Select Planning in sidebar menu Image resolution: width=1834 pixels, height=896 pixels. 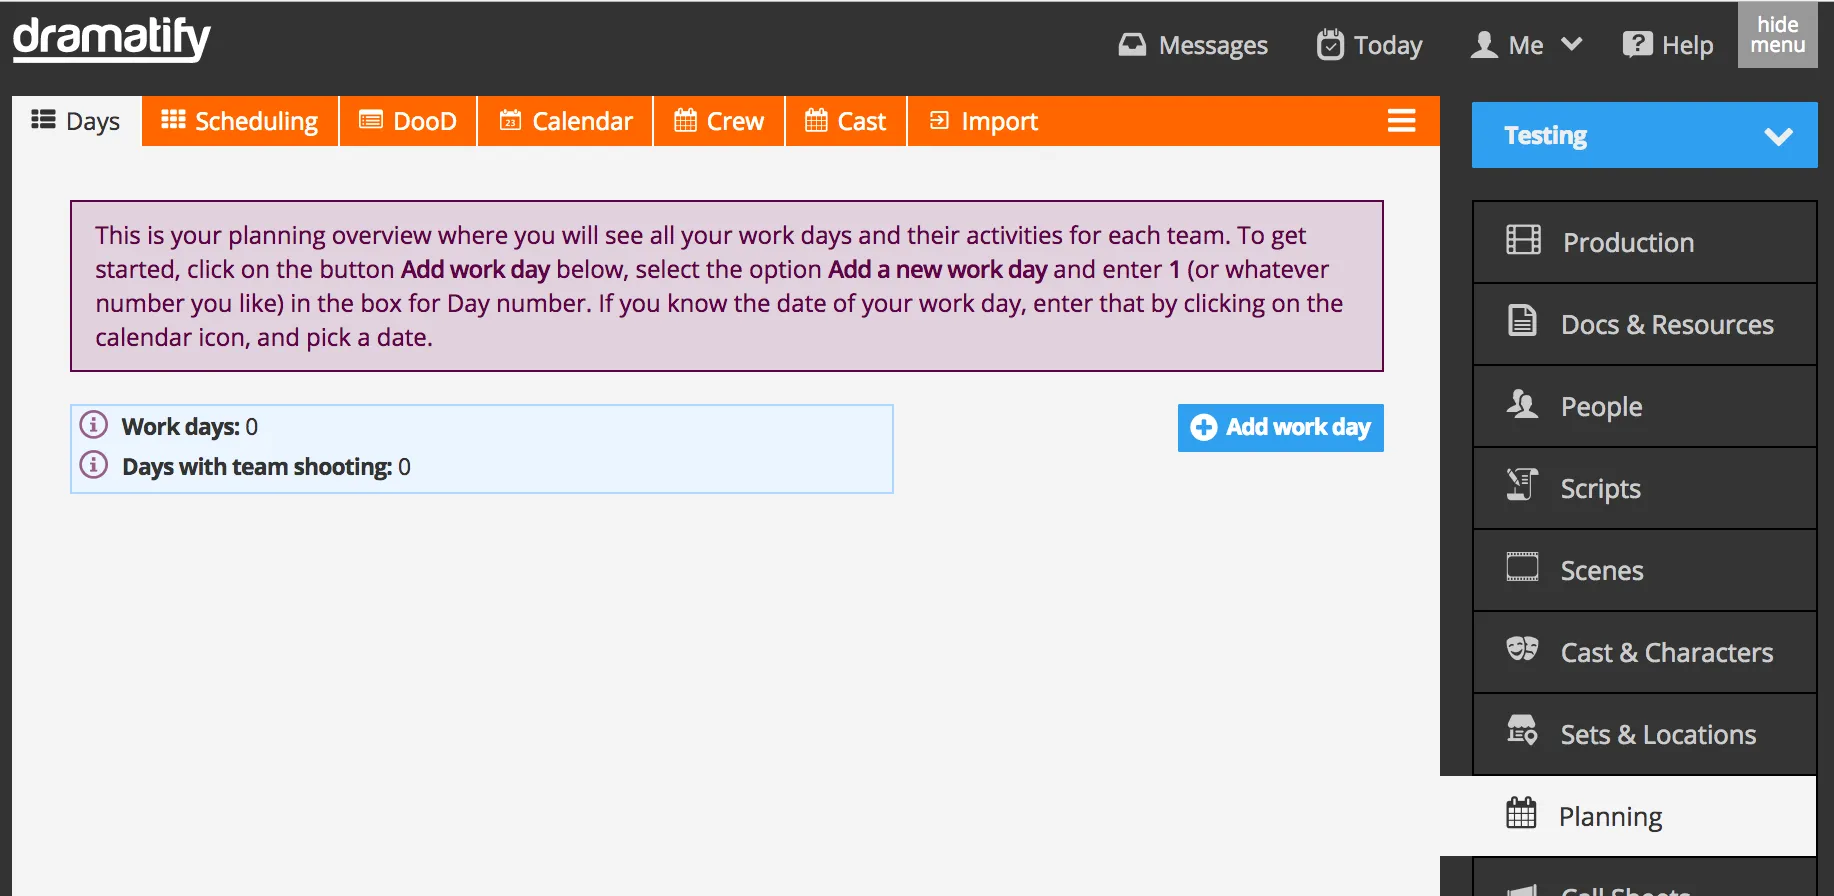coord(1628,816)
